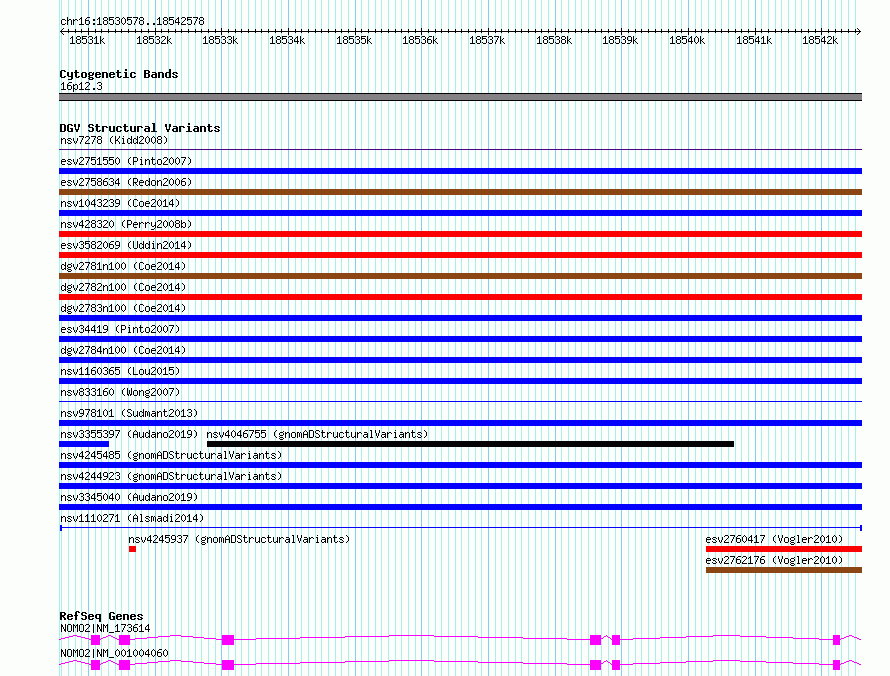Open variant nsv833160 (Wong2007)

click(120, 392)
